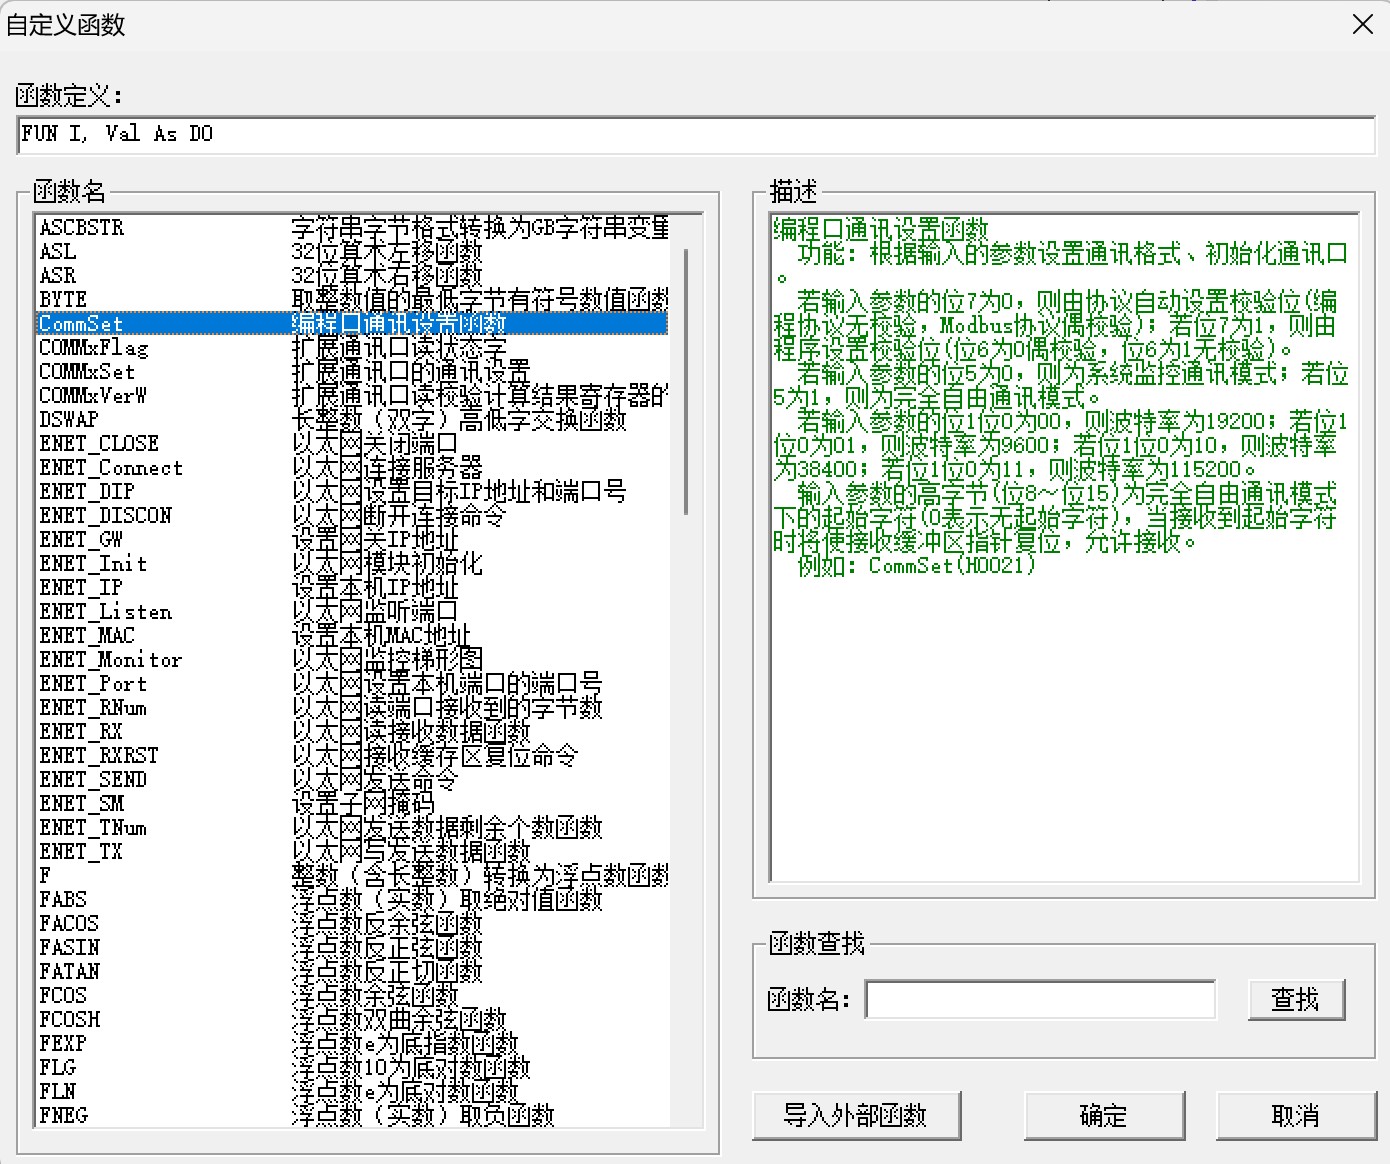Image resolution: width=1390 pixels, height=1164 pixels.
Task: Select the ENET_TNum function row
Action: 353,828
